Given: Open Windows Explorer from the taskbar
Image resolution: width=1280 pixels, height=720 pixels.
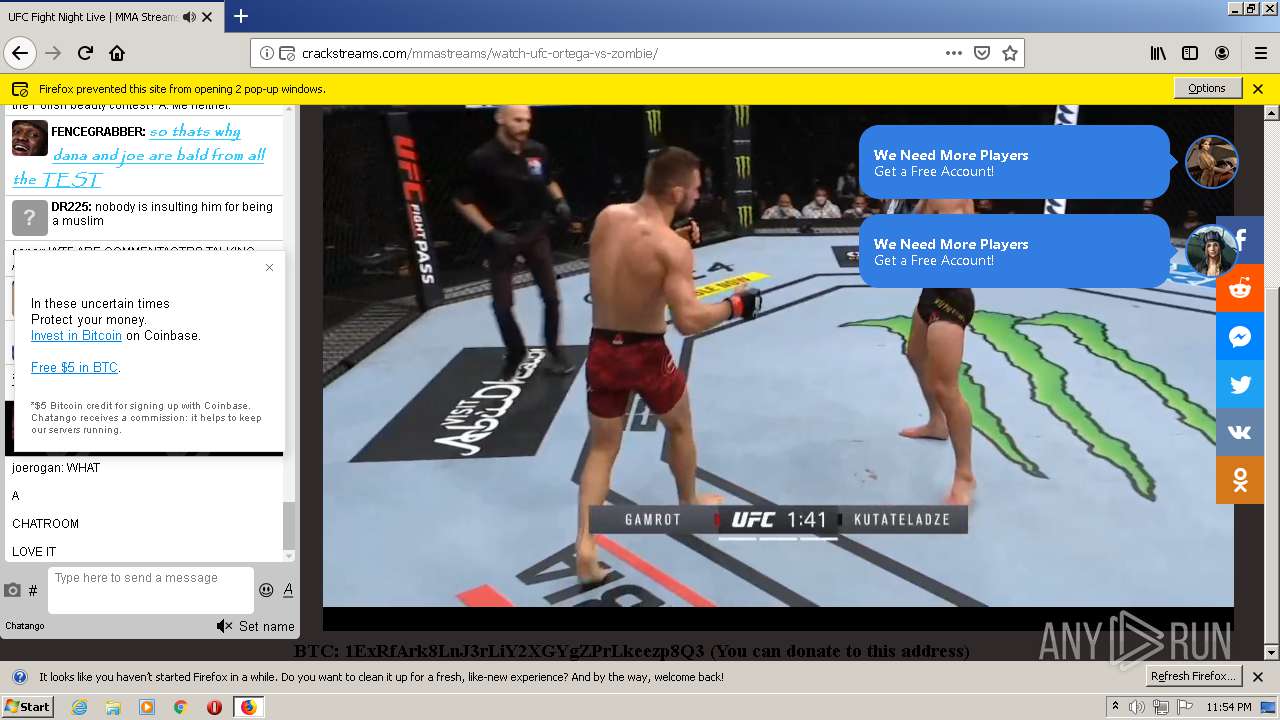Looking at the screenshot, I should pos(113,707).
